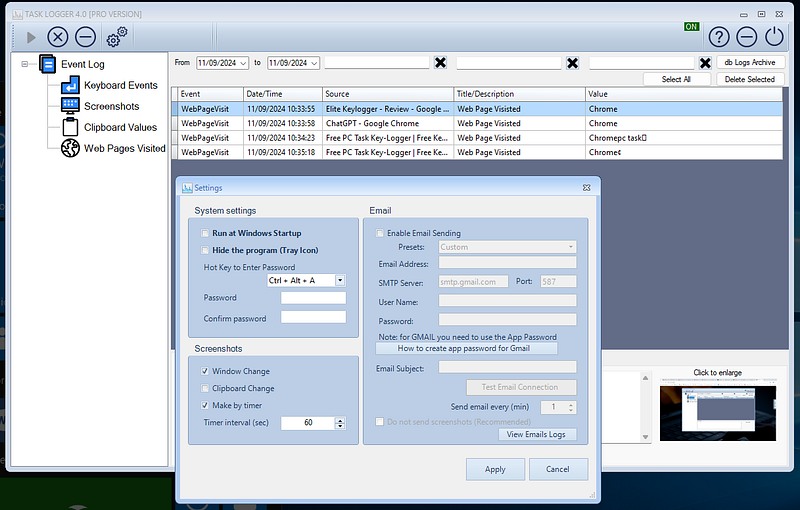Click the Timer interval value field
Viewport: 800px width, 510px height.
[x=308, y=423]
